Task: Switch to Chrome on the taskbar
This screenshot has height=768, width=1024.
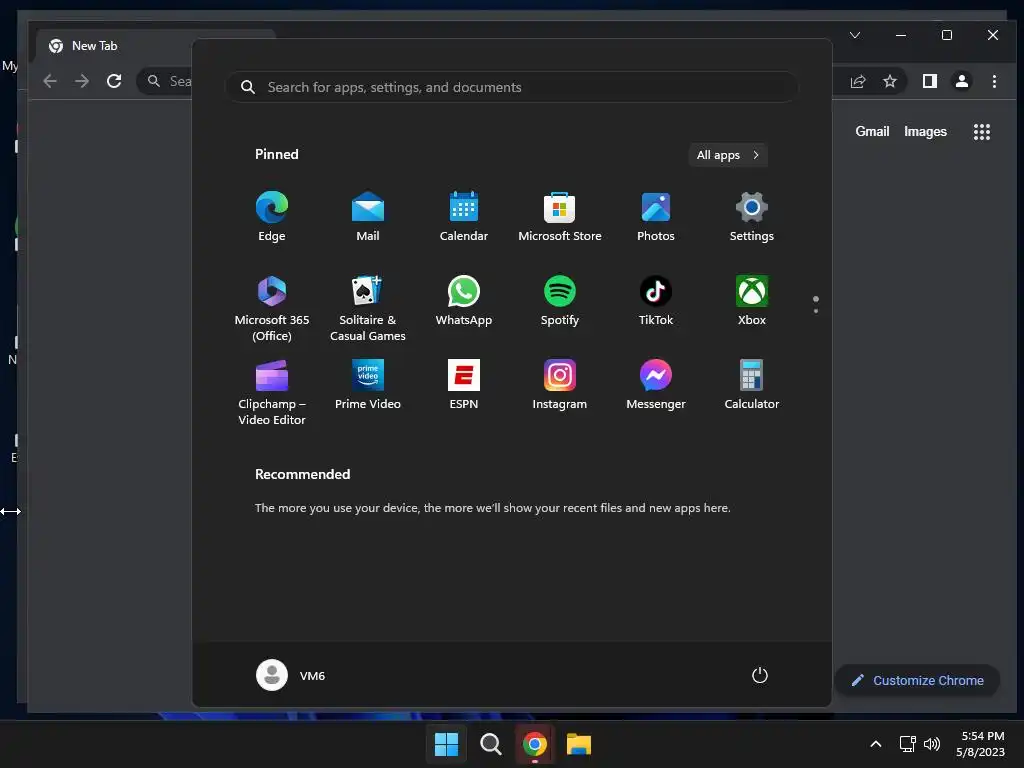Action: tap(535, 744)
